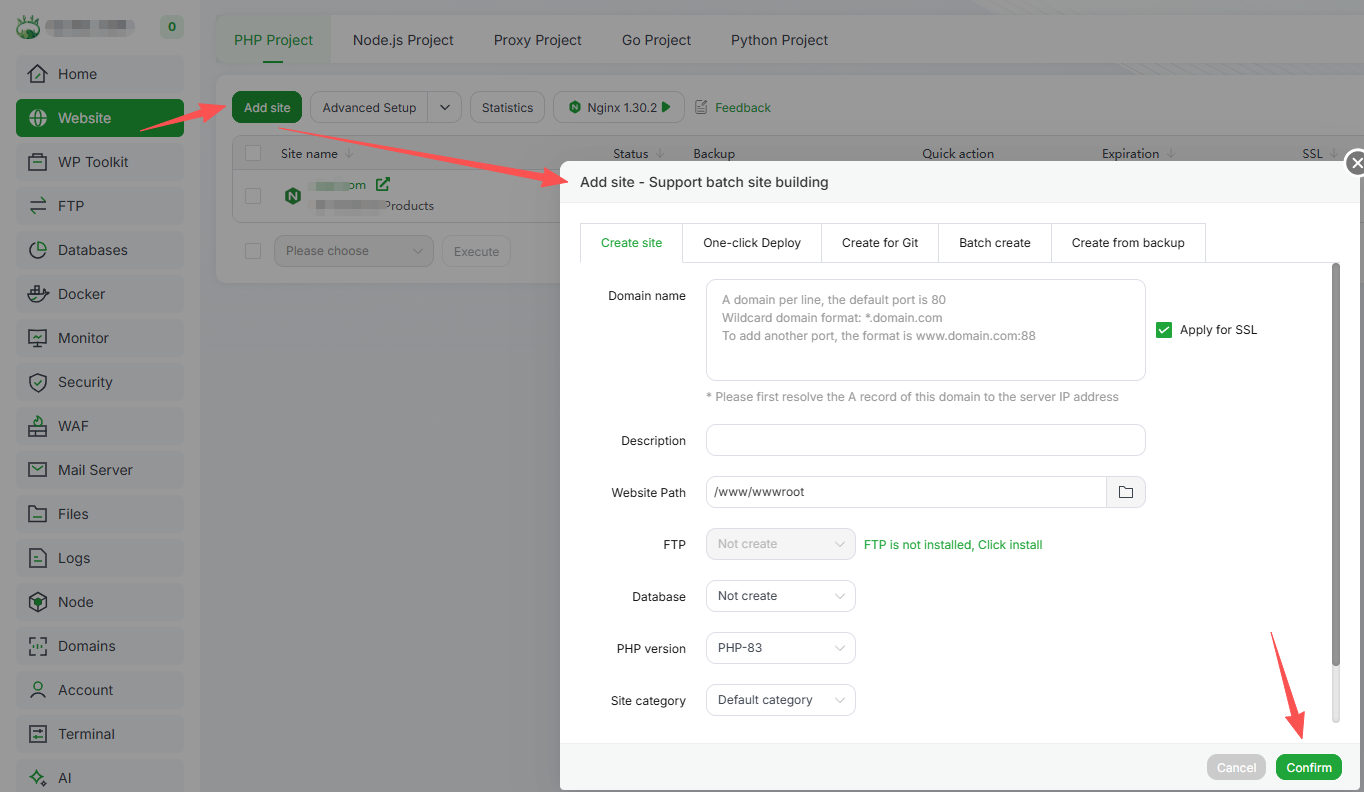Click the Security shield icon
The image size is (1364, 792).
38,382
